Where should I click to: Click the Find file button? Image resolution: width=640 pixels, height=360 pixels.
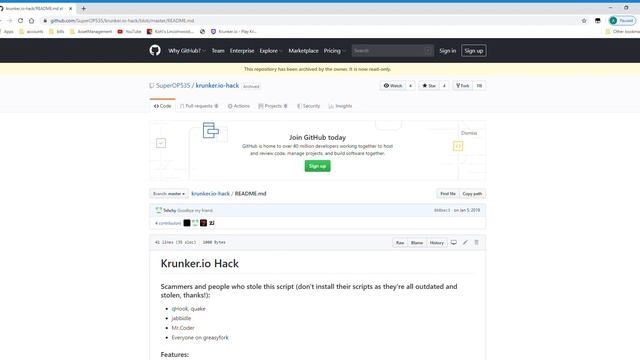448,193
